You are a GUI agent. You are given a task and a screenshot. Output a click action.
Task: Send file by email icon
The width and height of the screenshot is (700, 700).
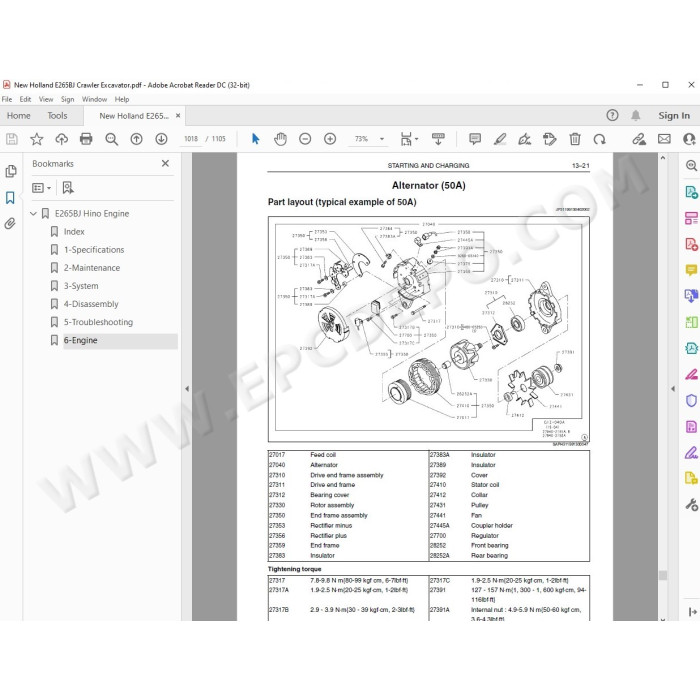664,139
